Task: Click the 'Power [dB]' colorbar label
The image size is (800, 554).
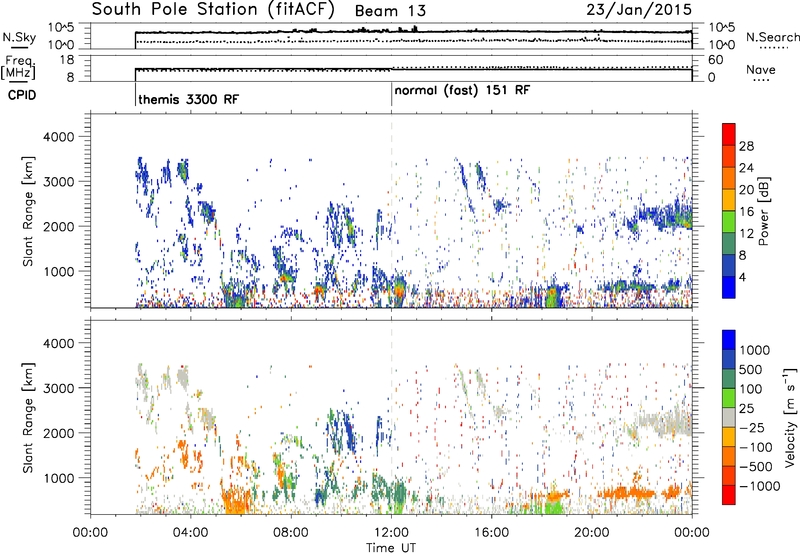Action: click(x=764, y=211)
